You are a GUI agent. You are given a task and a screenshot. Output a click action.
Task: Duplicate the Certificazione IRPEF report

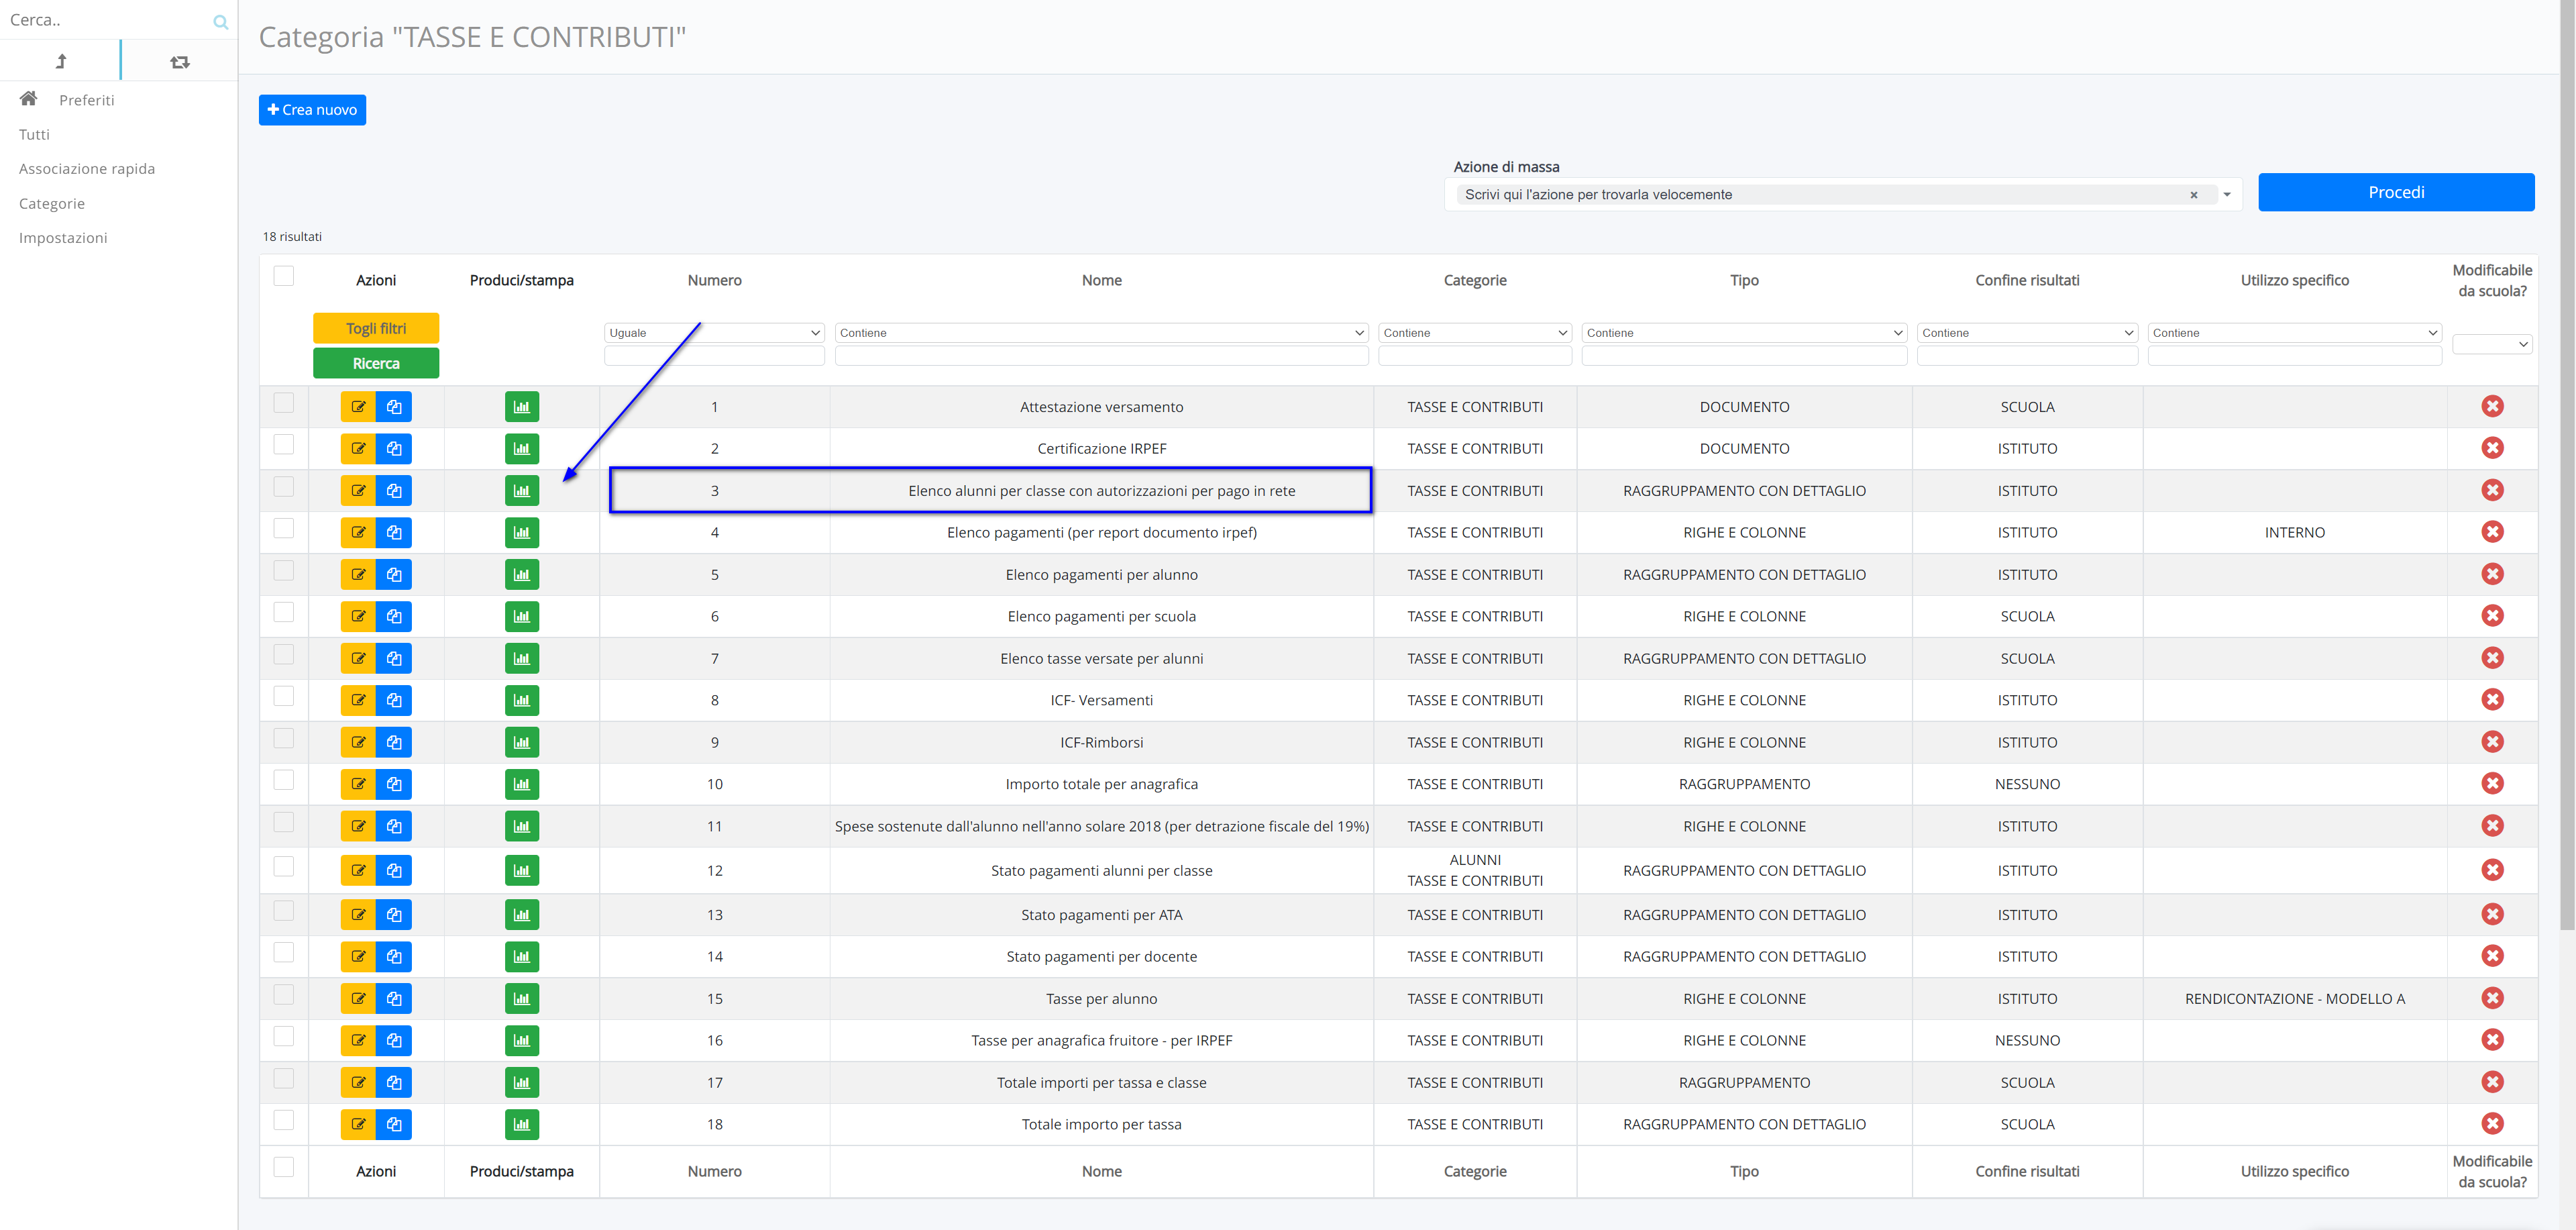click(x=394, y=449)
